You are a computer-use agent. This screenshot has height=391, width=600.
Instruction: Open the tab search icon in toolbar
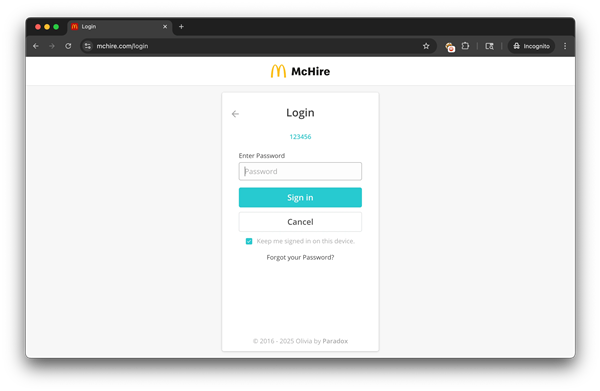pos(489,46)
